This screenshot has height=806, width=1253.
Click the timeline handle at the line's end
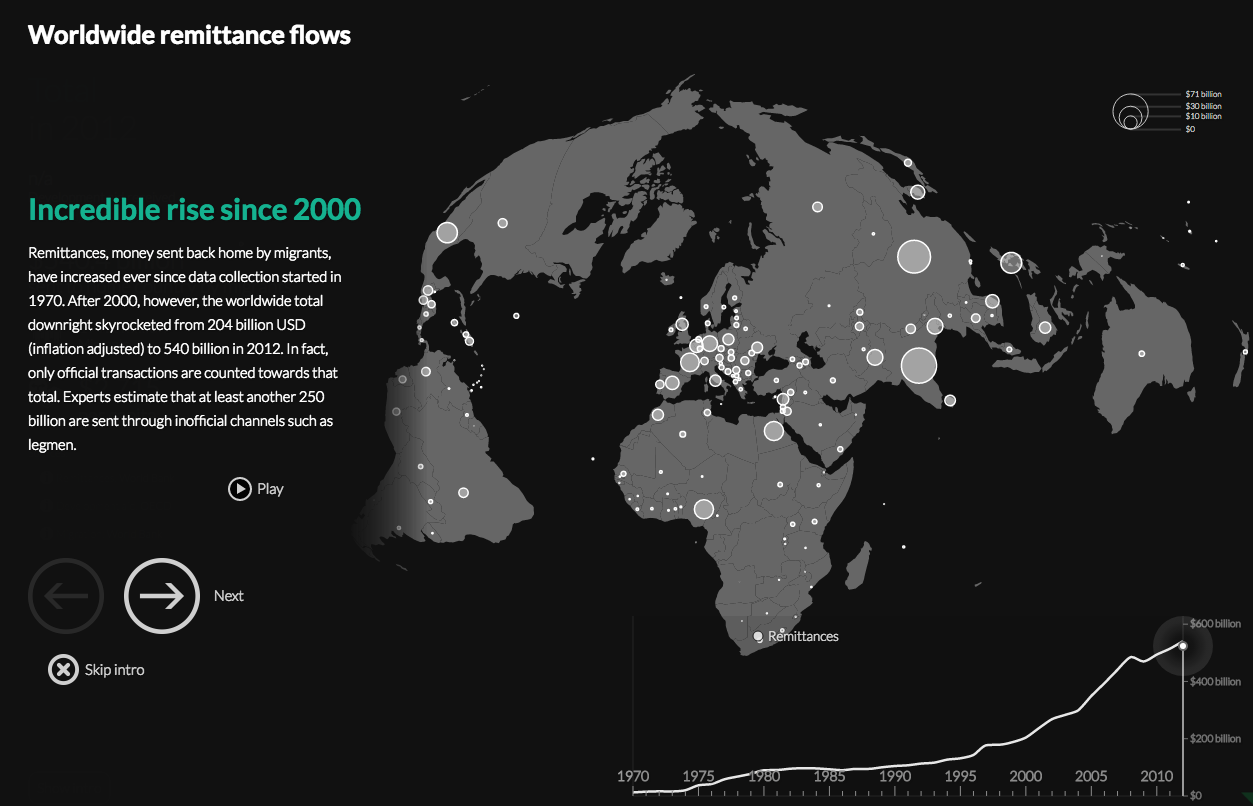click(x=1183, y=646)
